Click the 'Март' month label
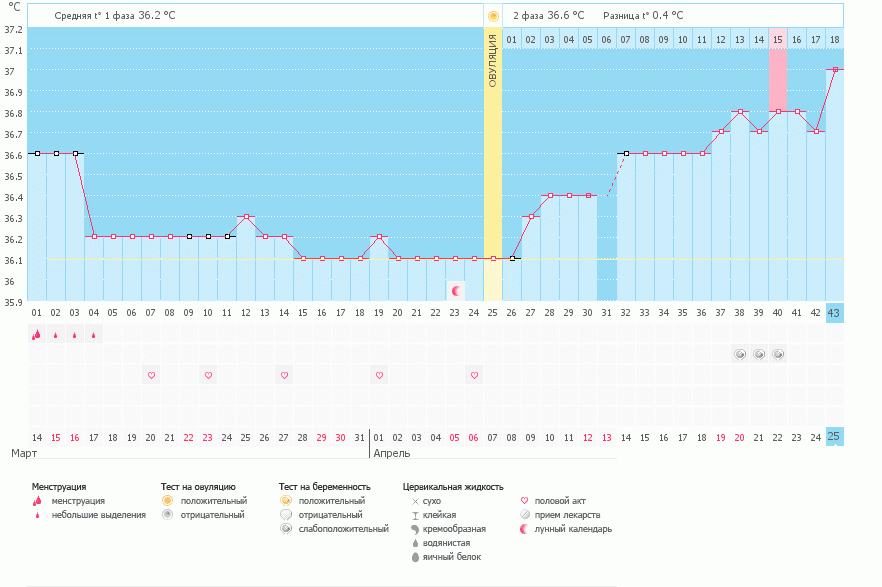The image size is (882, 587). [x=24, y=454]
